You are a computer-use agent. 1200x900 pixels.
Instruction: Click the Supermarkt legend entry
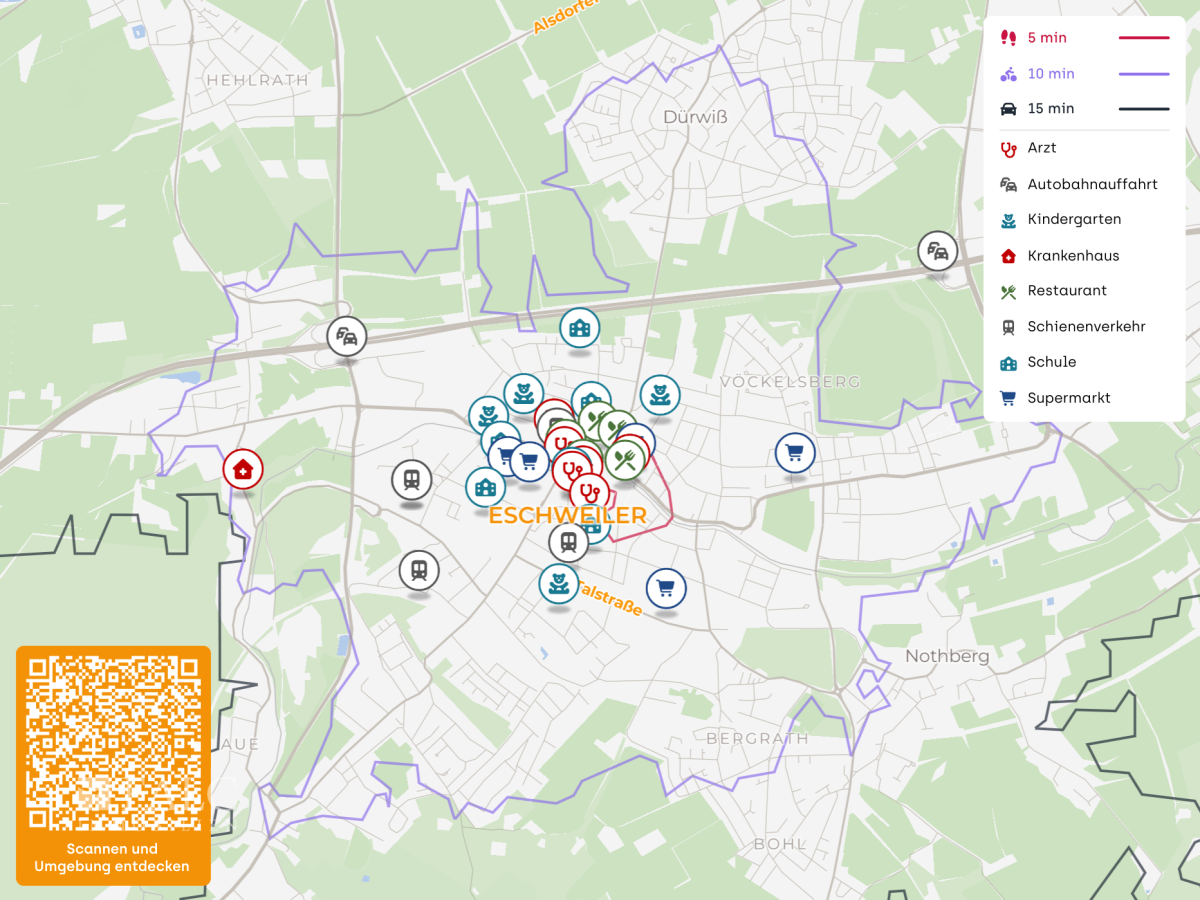(x=1068, y=398)
